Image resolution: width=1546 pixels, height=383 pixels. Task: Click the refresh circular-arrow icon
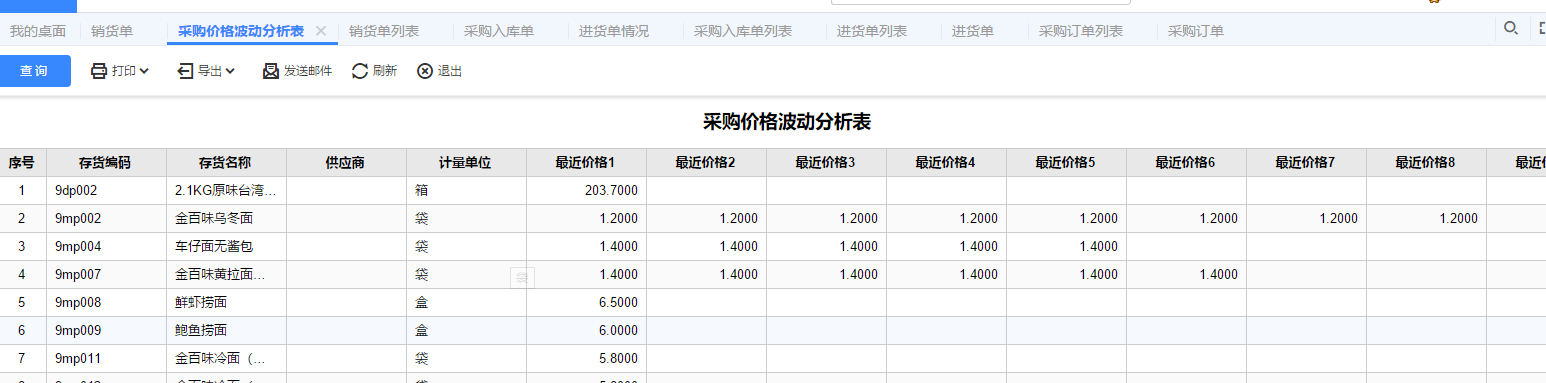click(x=360, y=71)
